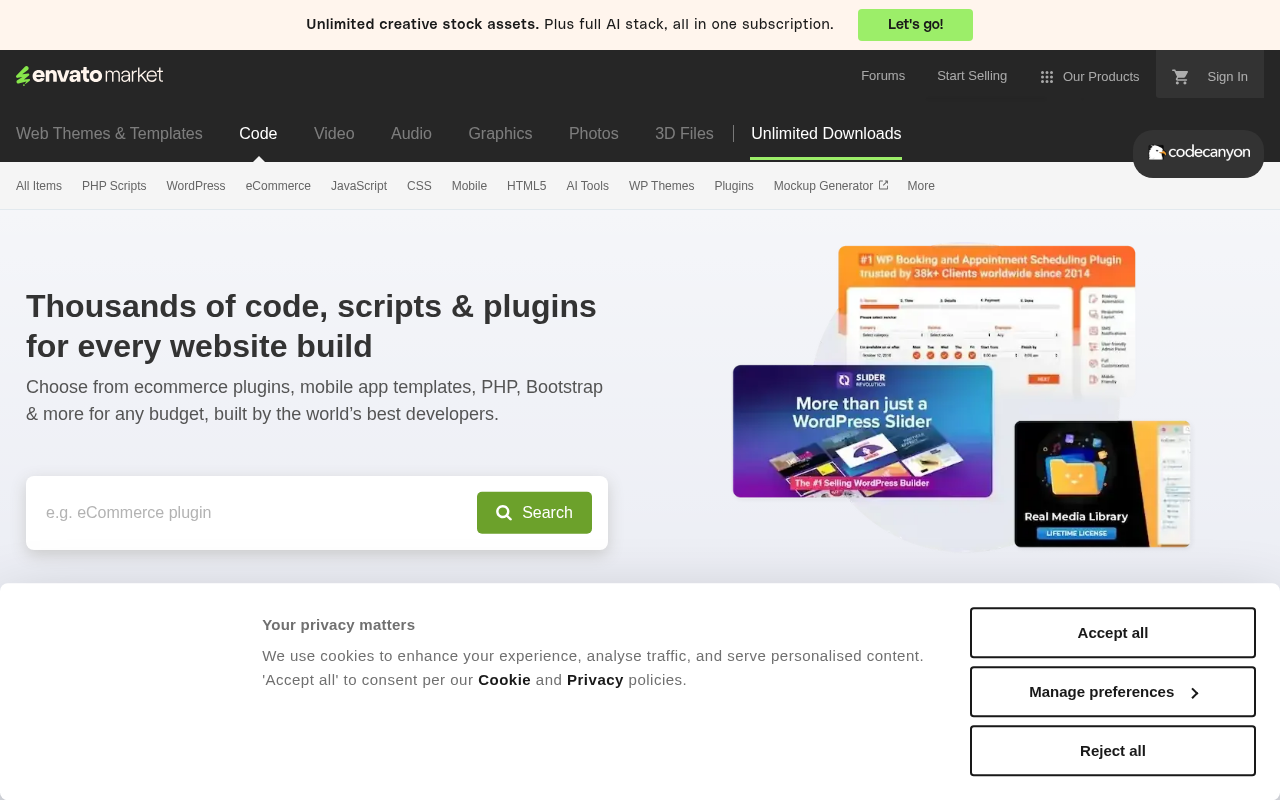Click the 'Choose from ecommerce plugins' description text
This screenshot has height=800, width=1280.
(314, 400)
